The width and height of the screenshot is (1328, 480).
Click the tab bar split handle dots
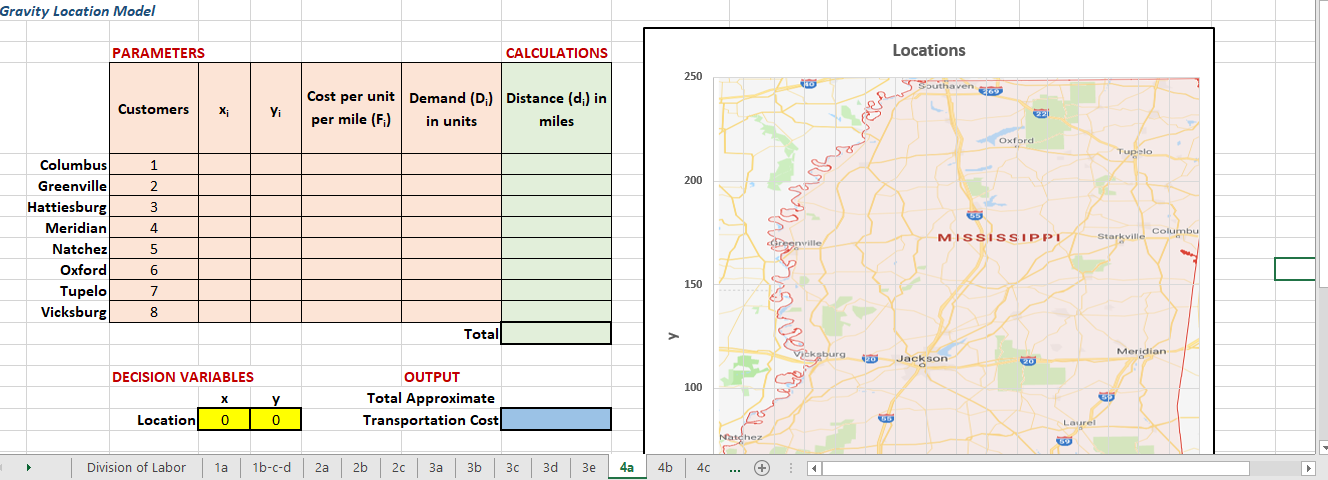(791, 467)
